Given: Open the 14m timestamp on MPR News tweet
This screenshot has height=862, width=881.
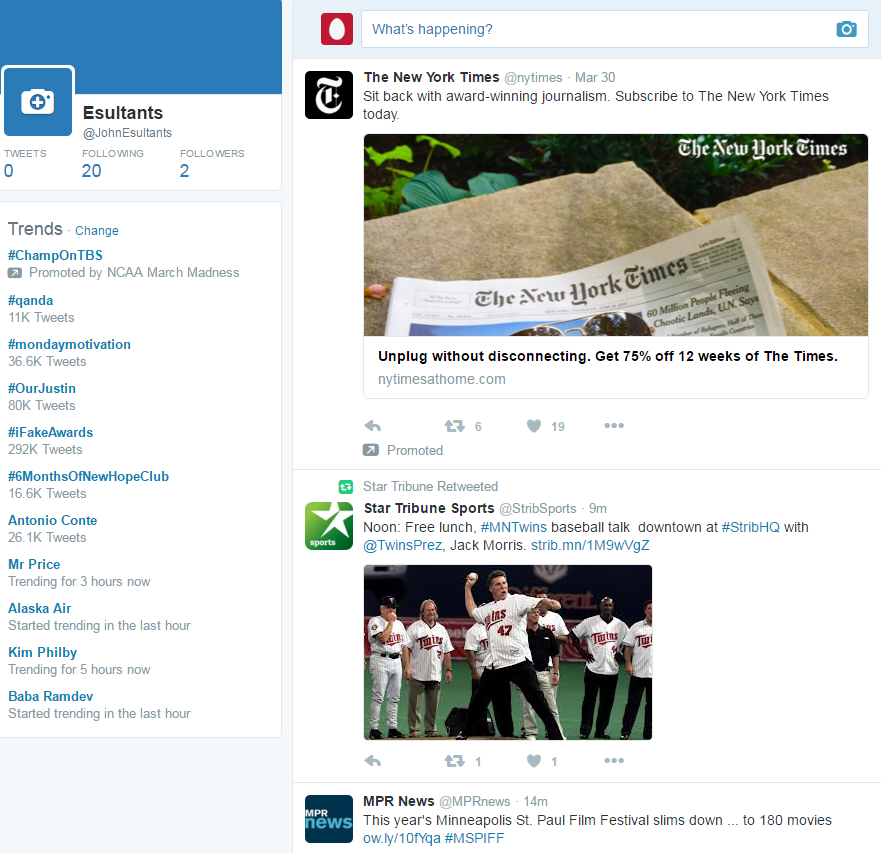Looking at the screenshot, I should (x=535, y=801).
